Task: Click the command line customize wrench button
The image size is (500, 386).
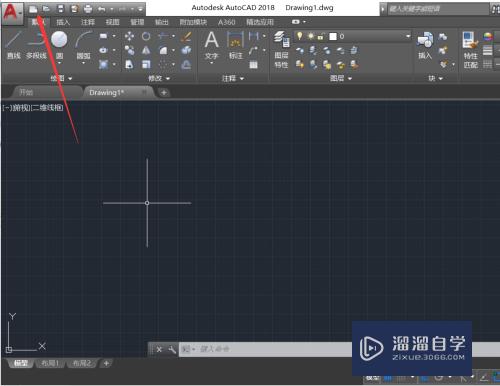Action: click(x=172, y=350)
